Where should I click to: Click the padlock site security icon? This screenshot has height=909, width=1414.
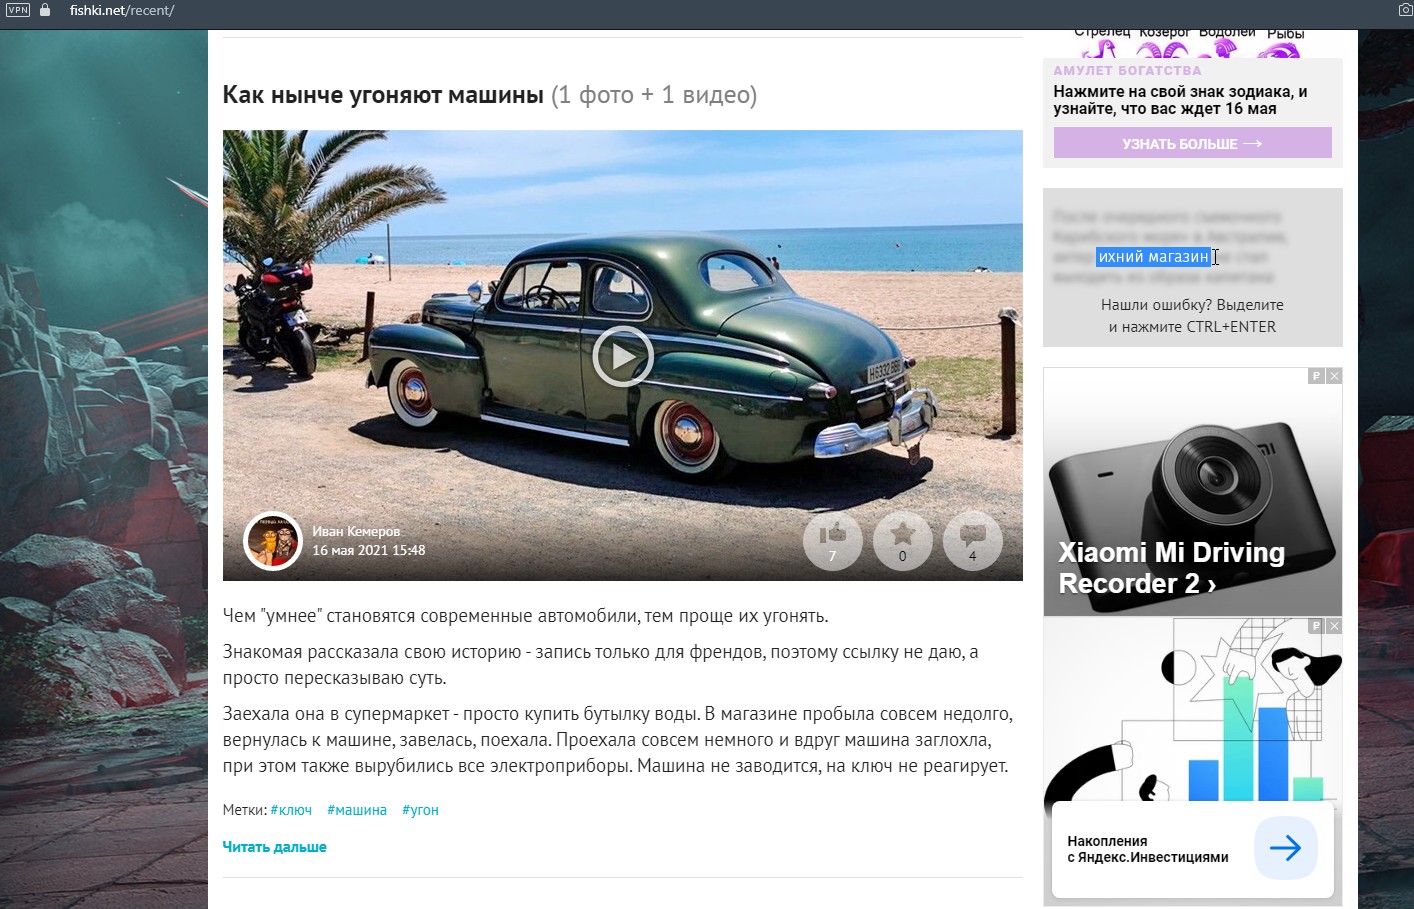(45, 10)
